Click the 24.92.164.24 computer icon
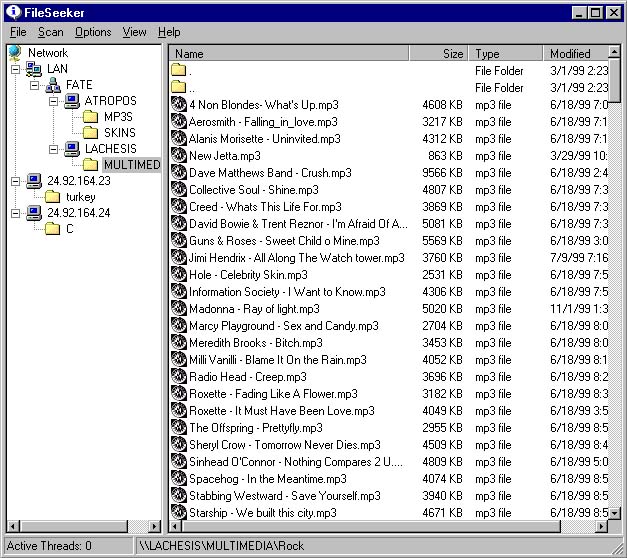 coord(34,213)
